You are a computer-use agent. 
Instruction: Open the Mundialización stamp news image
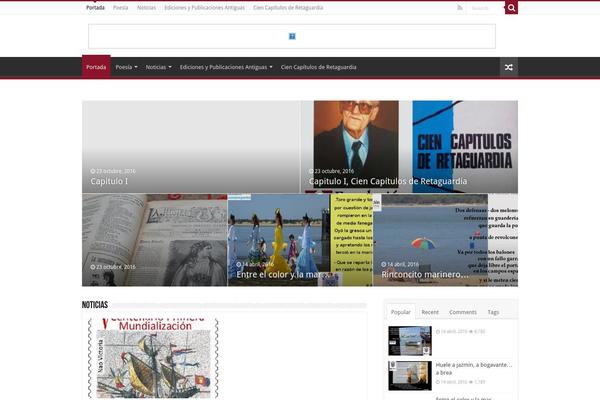[153, 358]
